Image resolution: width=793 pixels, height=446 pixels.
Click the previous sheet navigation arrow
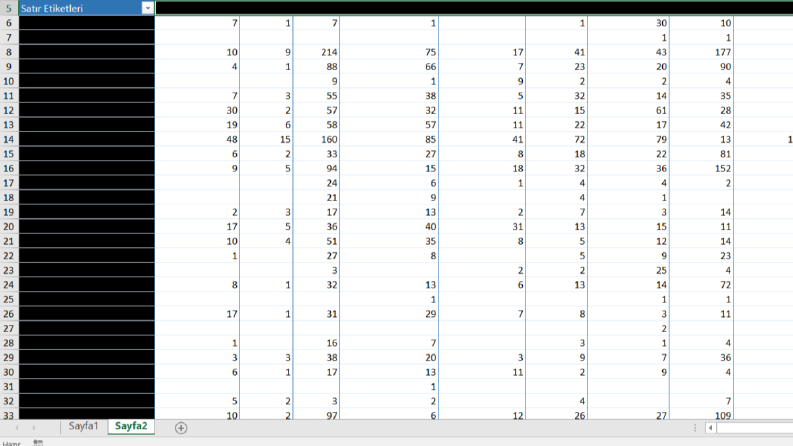pyautogui.click(x=17, y=428)
